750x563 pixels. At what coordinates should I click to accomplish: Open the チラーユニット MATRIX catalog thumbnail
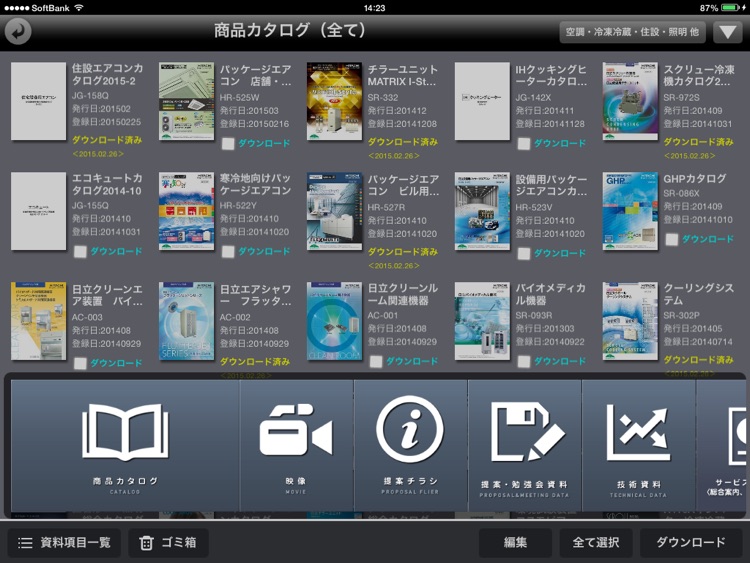334,102
